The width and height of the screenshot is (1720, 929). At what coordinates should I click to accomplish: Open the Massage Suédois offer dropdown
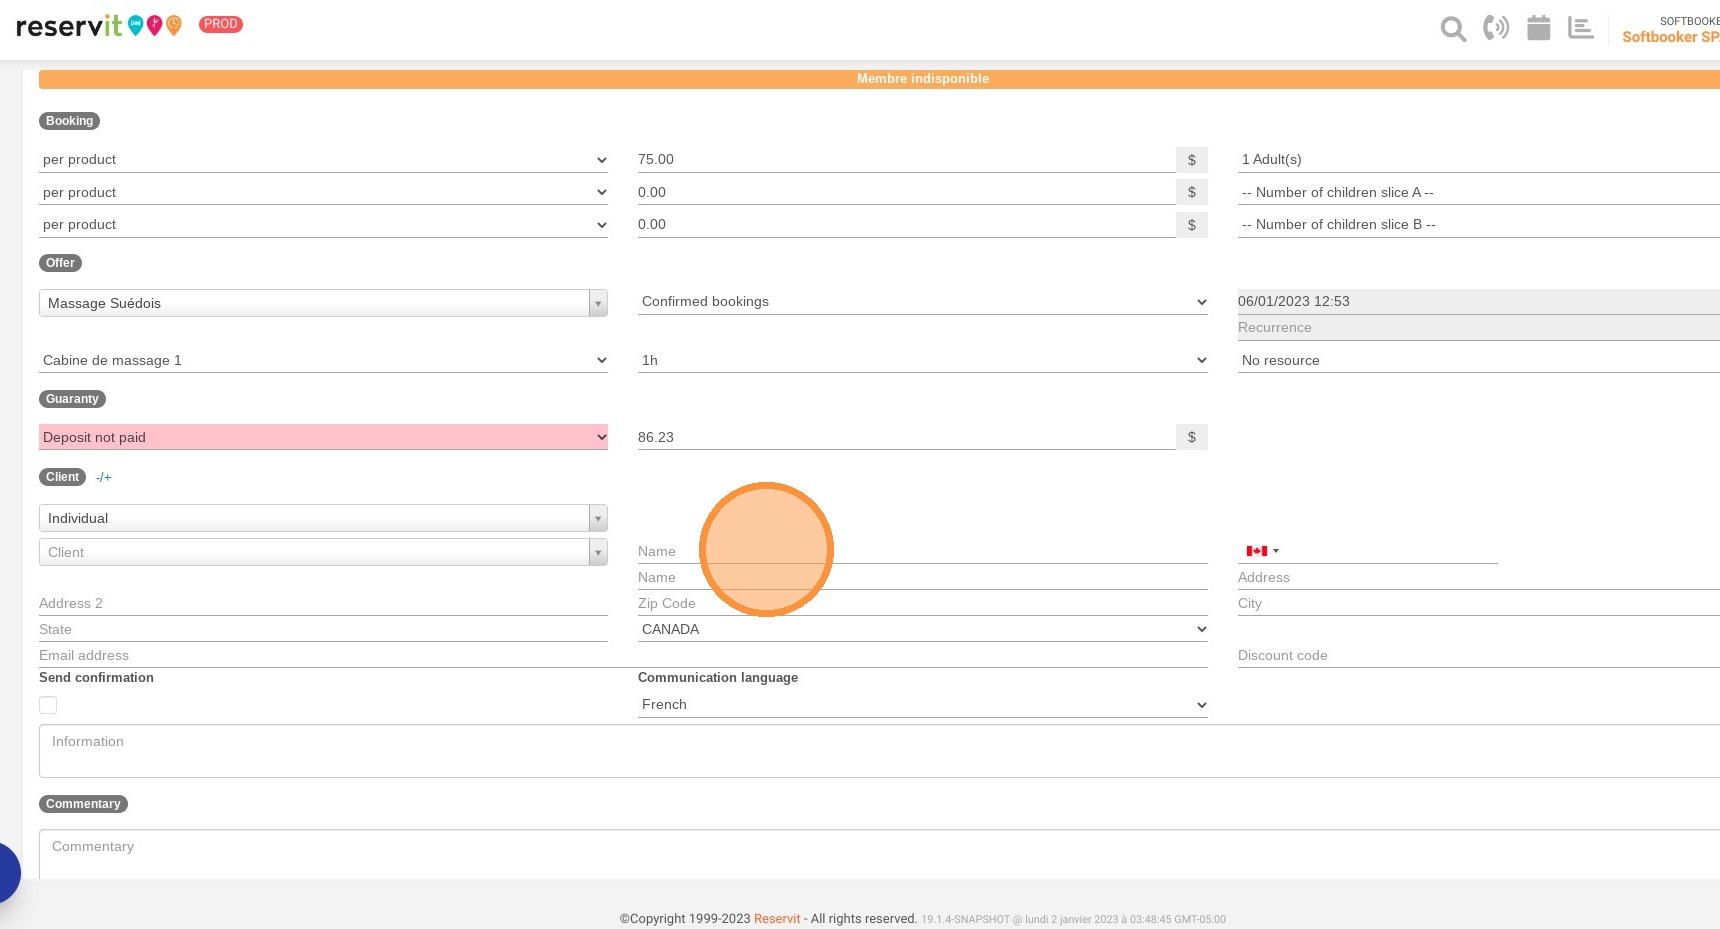323,303
